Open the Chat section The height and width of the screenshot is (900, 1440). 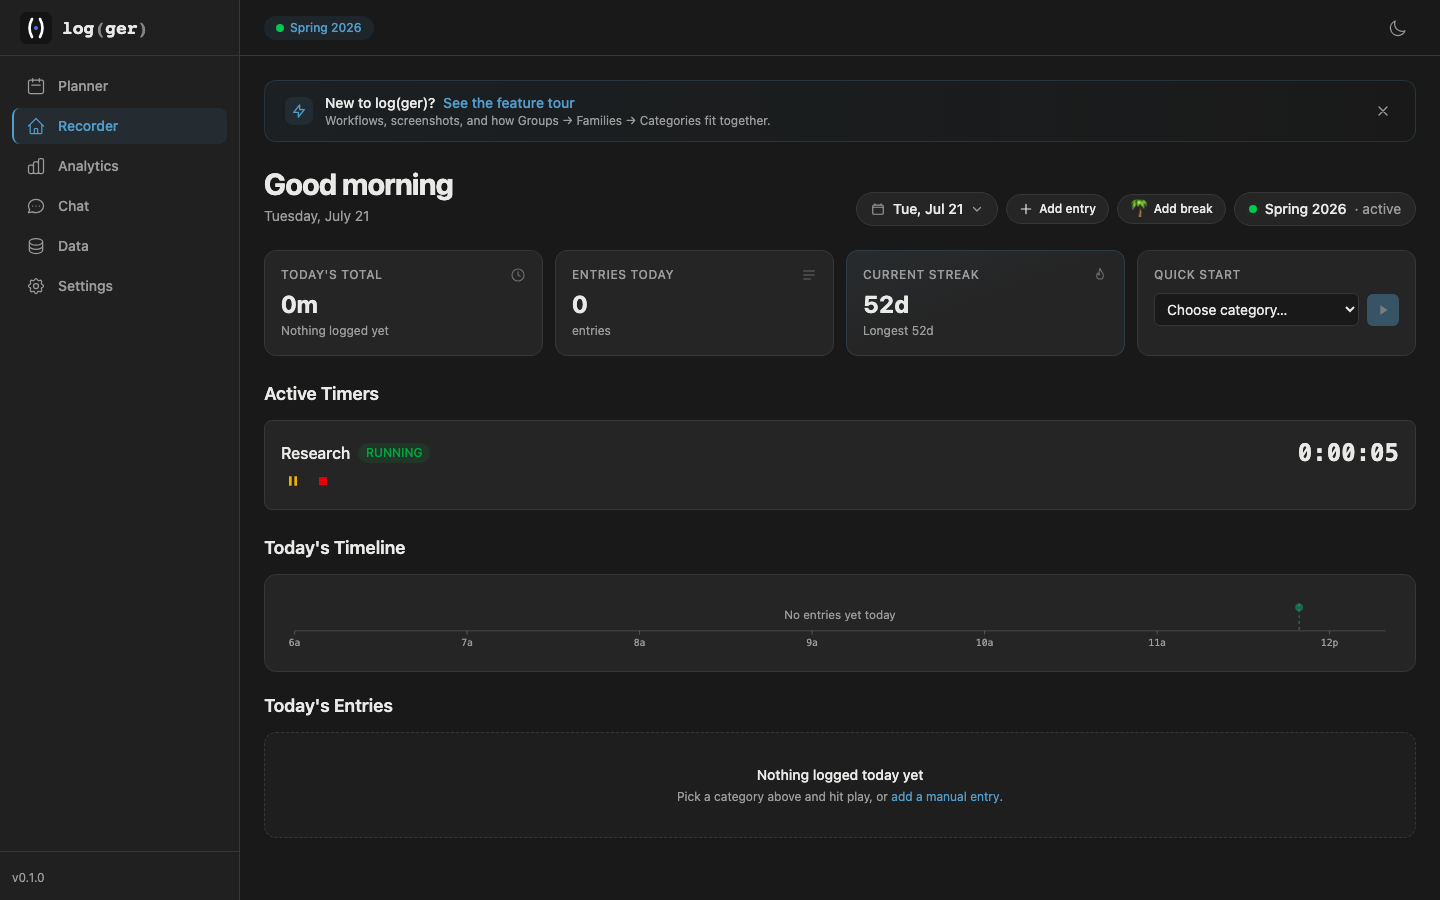120,206
